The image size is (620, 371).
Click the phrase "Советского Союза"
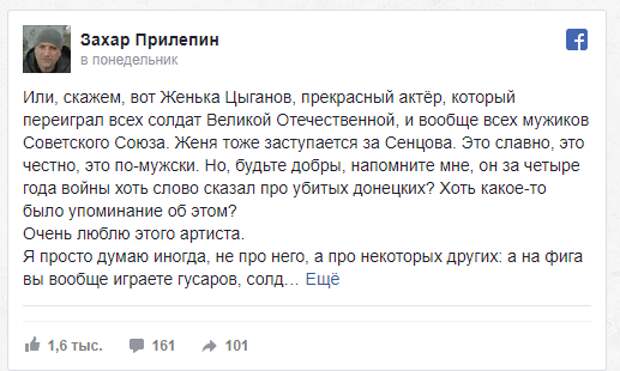point(96,143)
